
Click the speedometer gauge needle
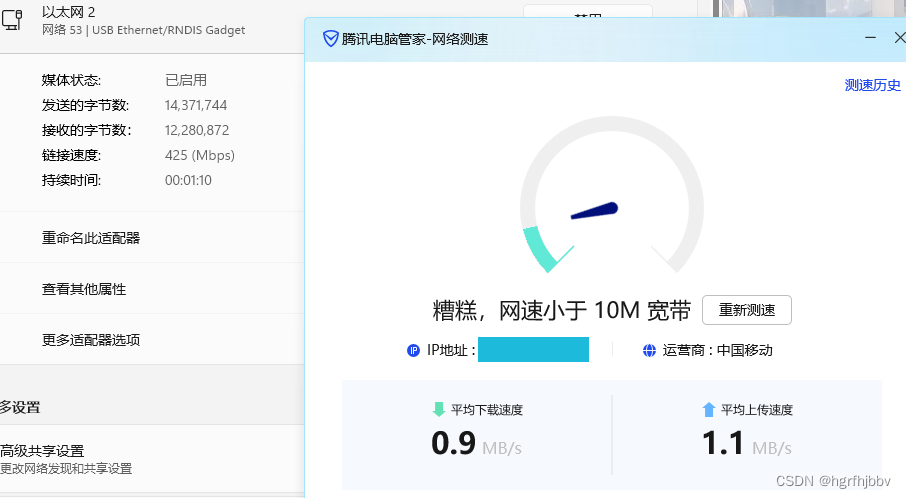[595, 210]
